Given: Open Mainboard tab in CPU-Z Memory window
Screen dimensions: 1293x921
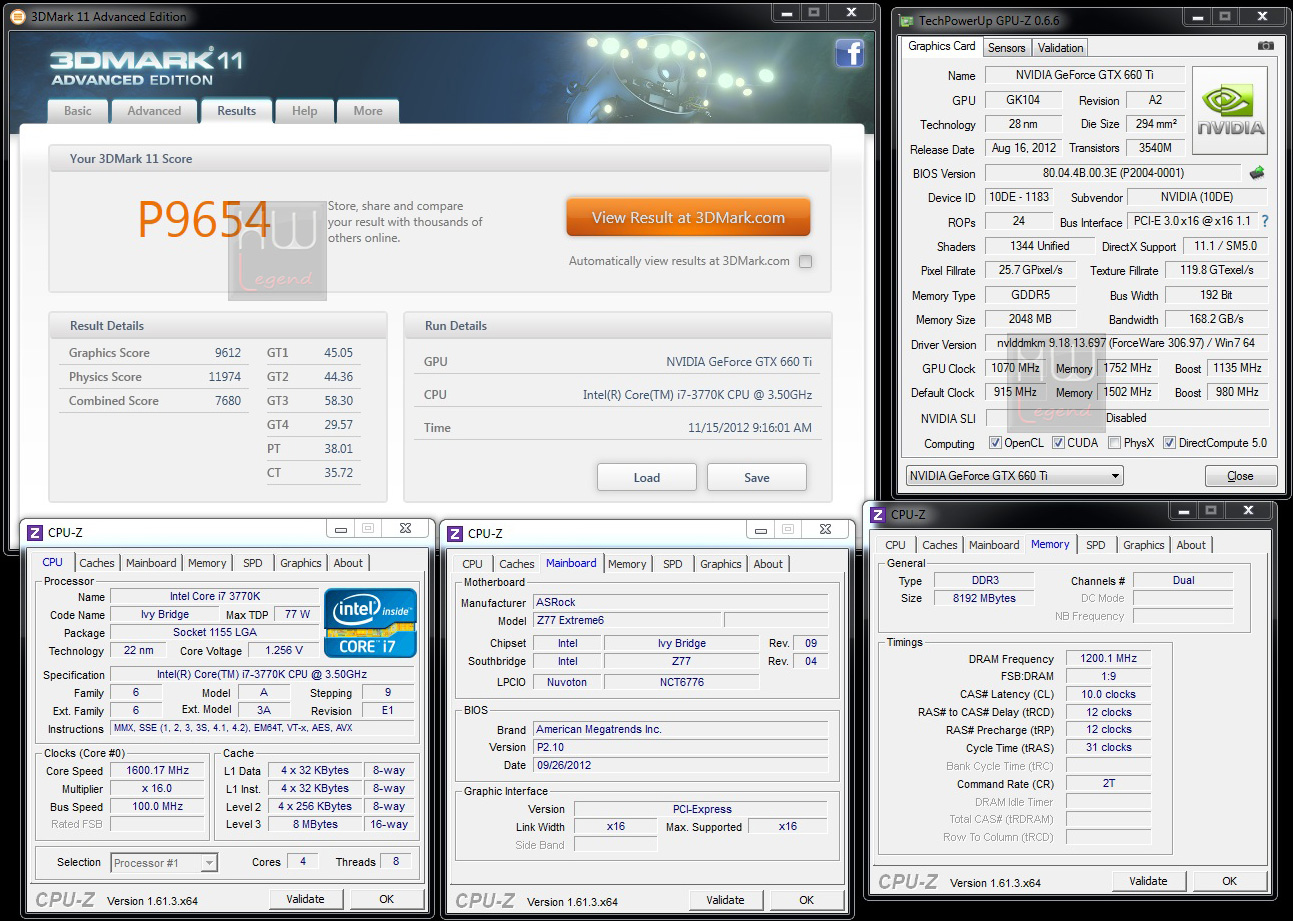Looking at the screenshot, I should tap(994, 545).
